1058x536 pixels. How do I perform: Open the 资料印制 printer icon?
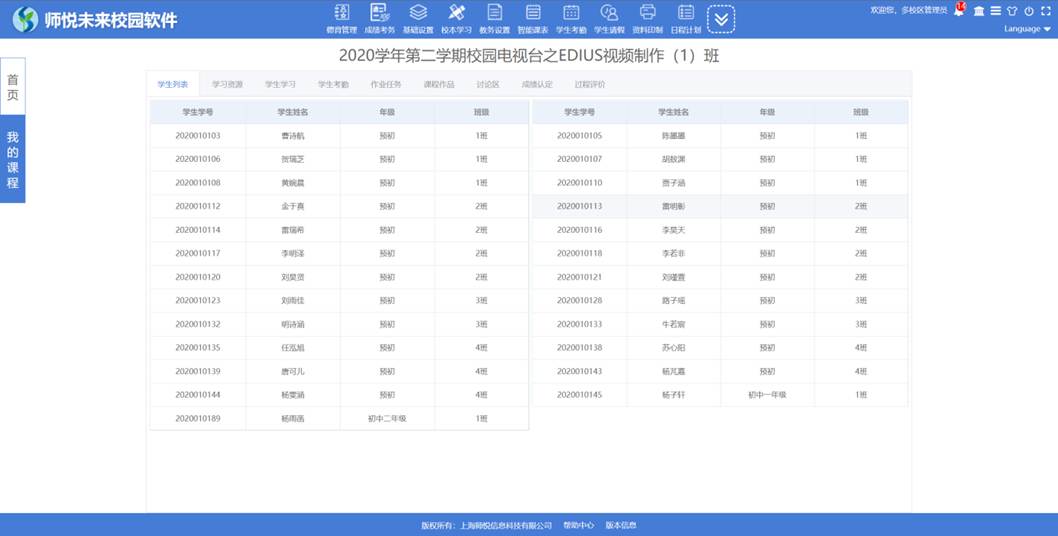click(x=648, y=14)
